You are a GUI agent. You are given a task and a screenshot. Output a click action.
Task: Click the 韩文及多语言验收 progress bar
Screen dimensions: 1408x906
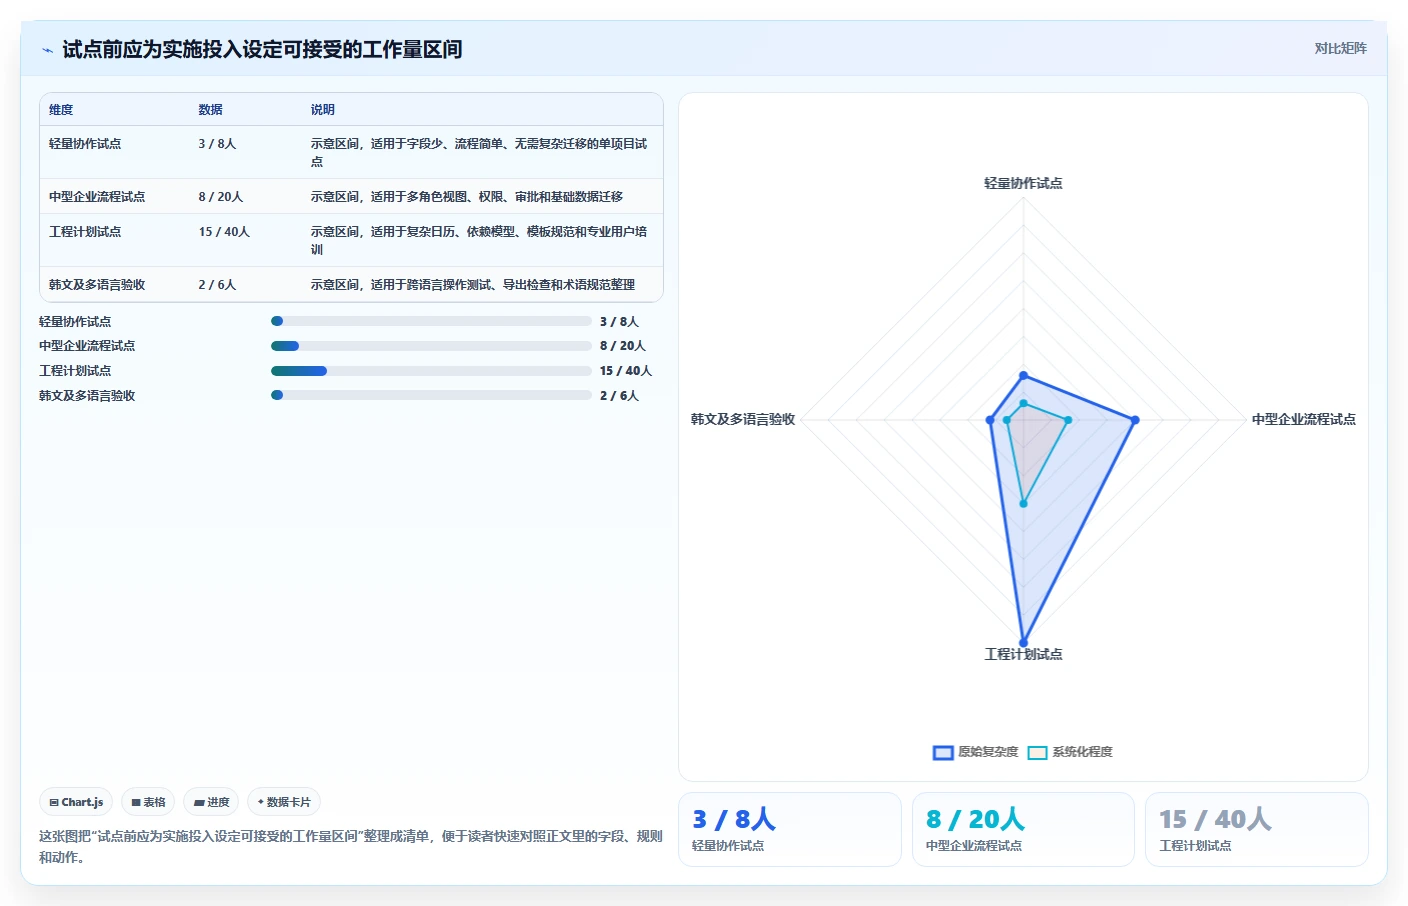point(431,395)
